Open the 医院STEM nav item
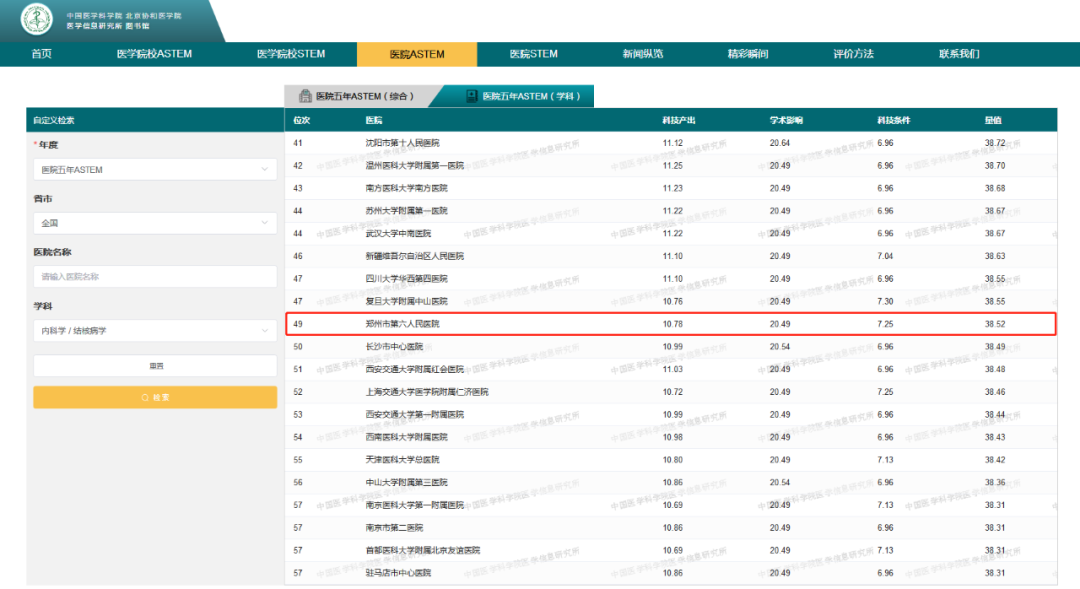The height and width of the screenshot is (589, 1080). tap(534, 54)
